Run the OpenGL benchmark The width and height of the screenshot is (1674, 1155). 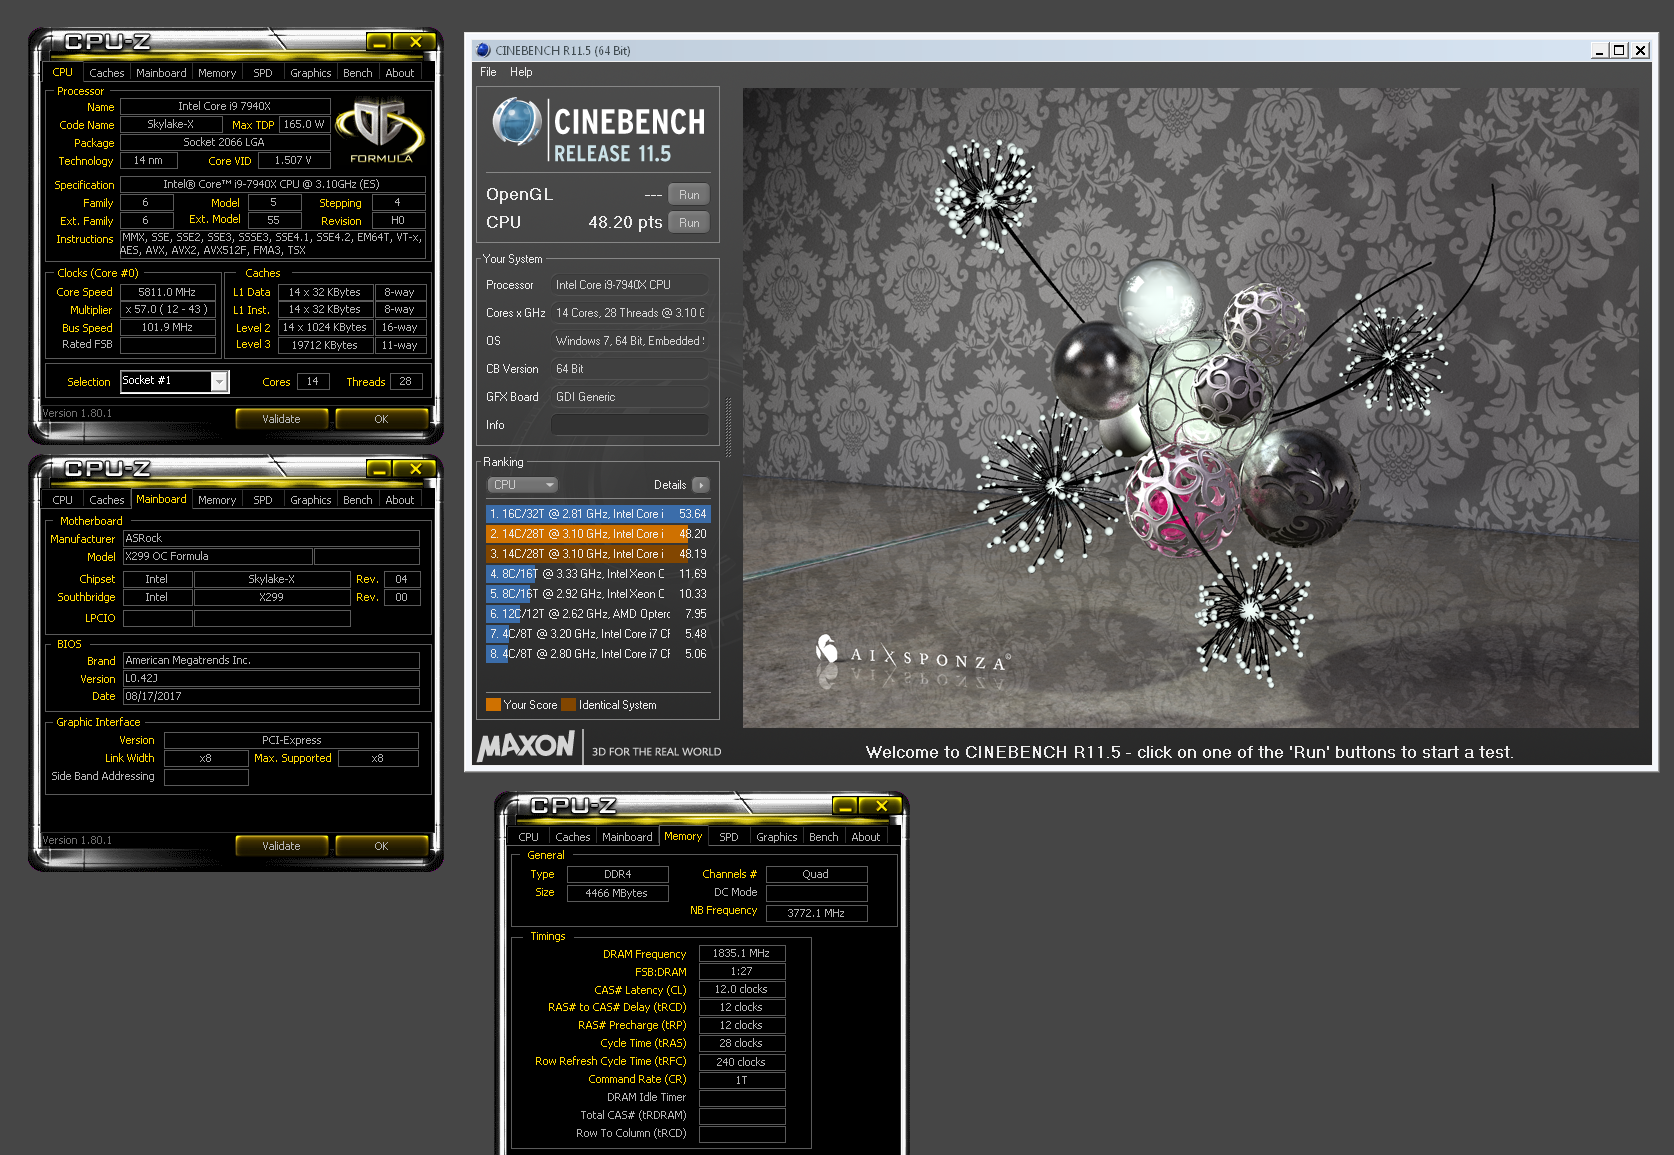pos(689,195)
